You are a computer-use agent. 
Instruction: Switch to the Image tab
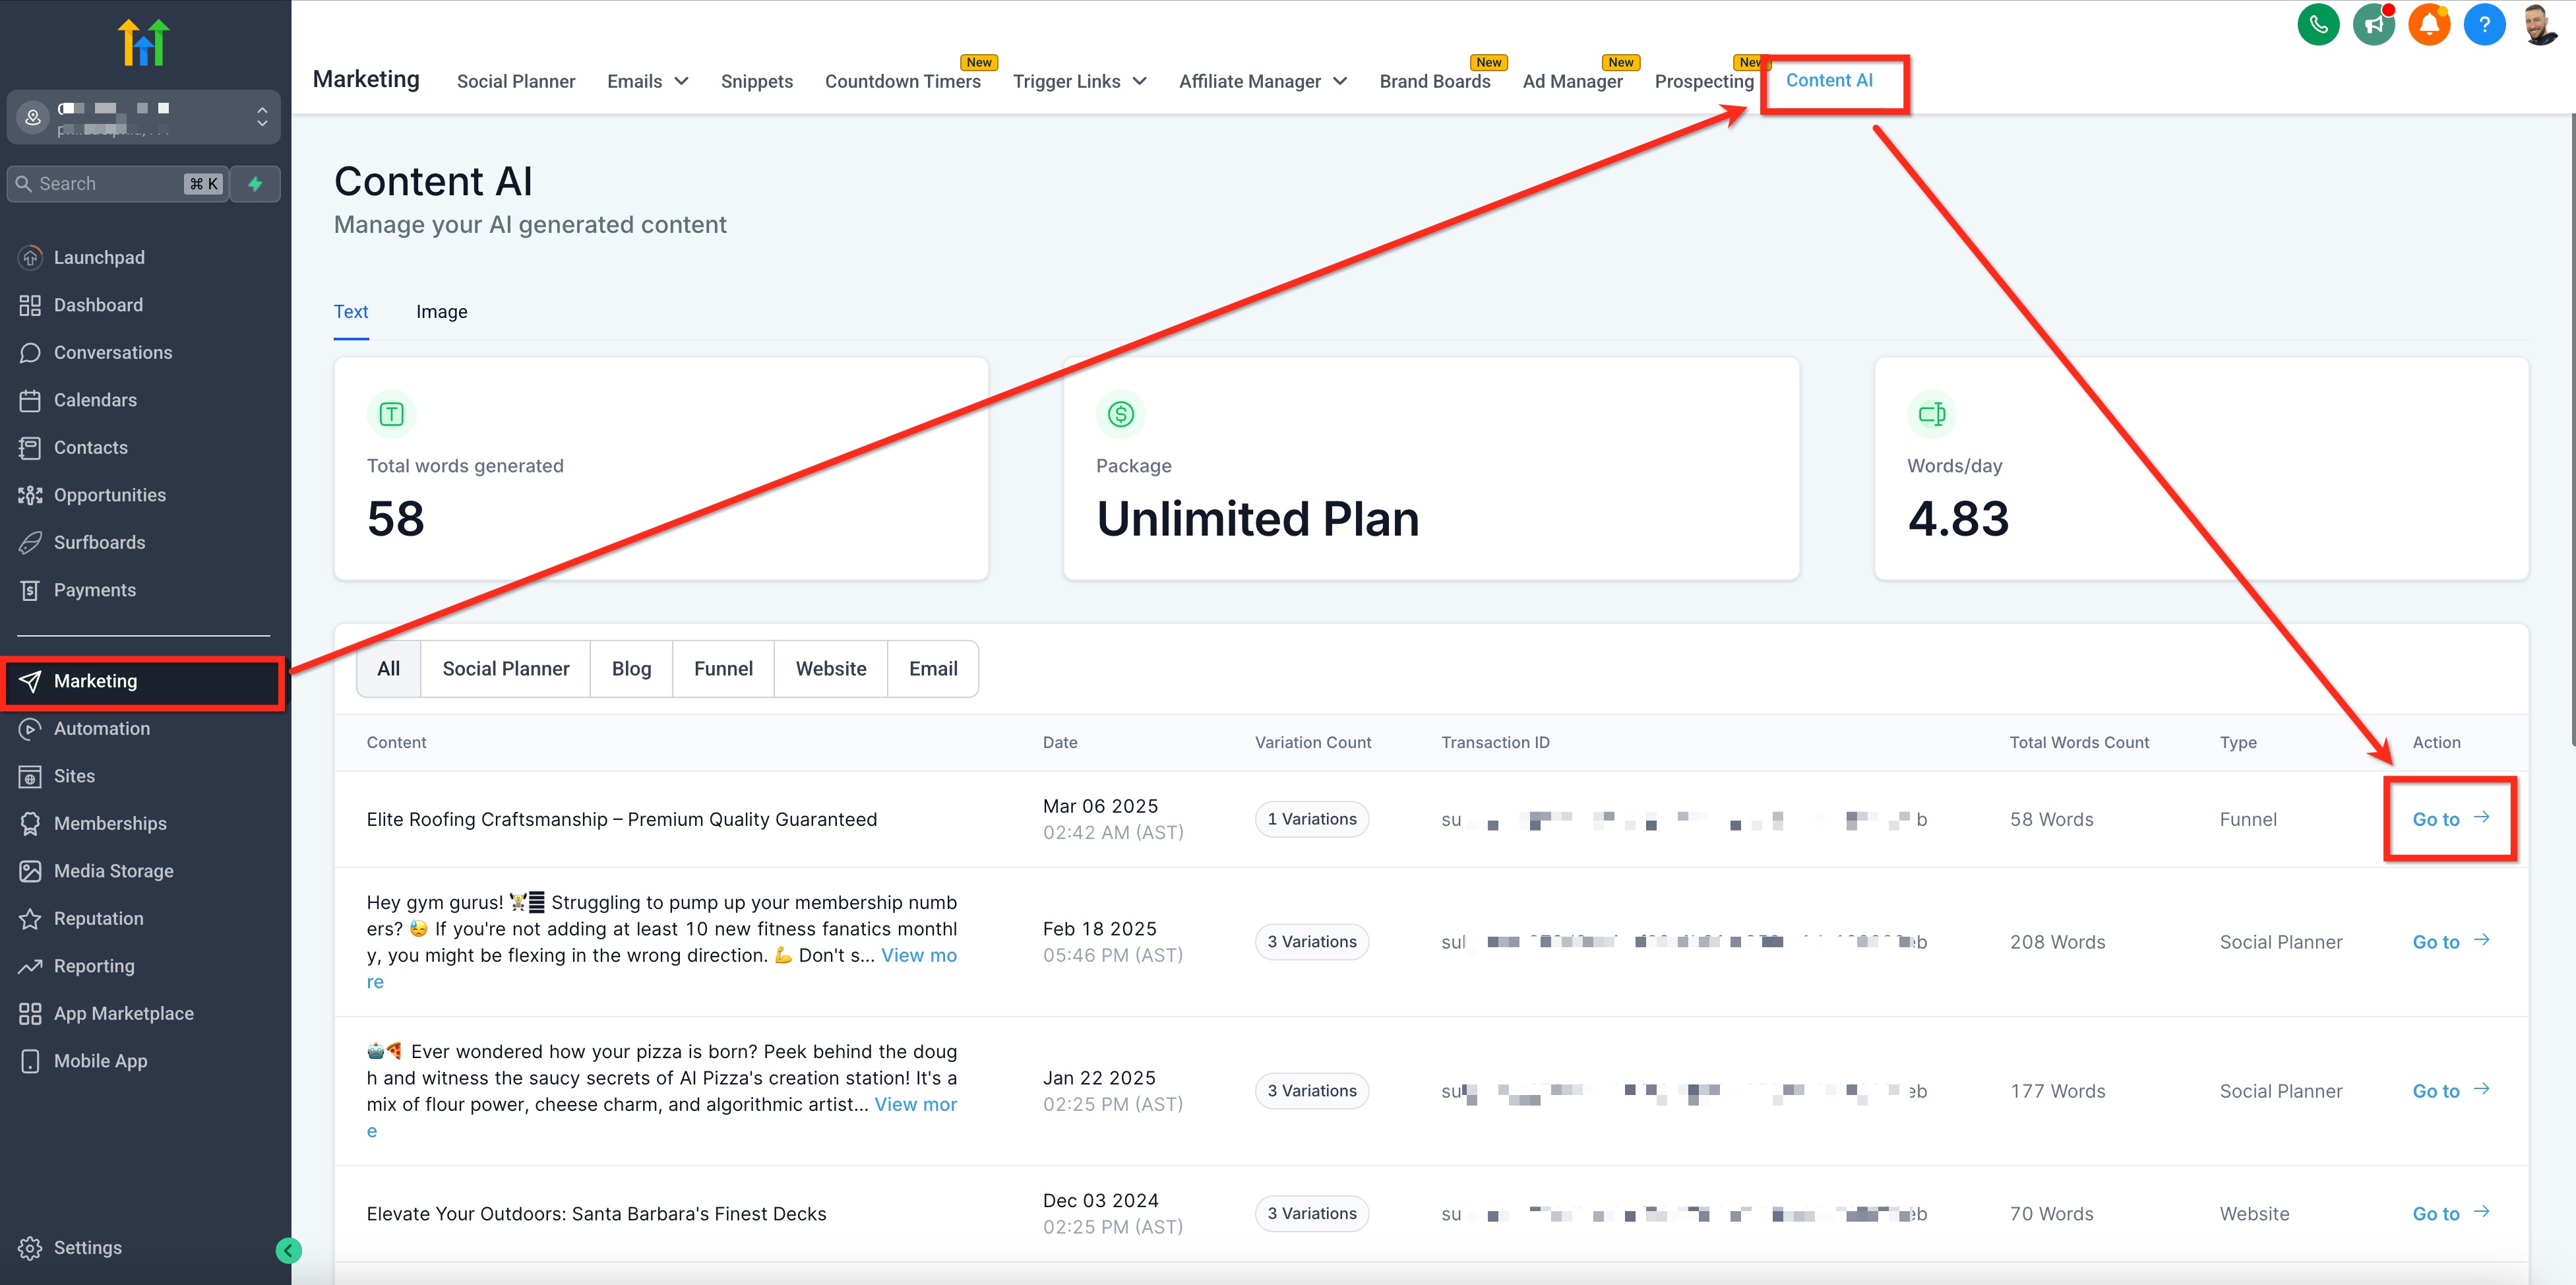tap(441, 312)
